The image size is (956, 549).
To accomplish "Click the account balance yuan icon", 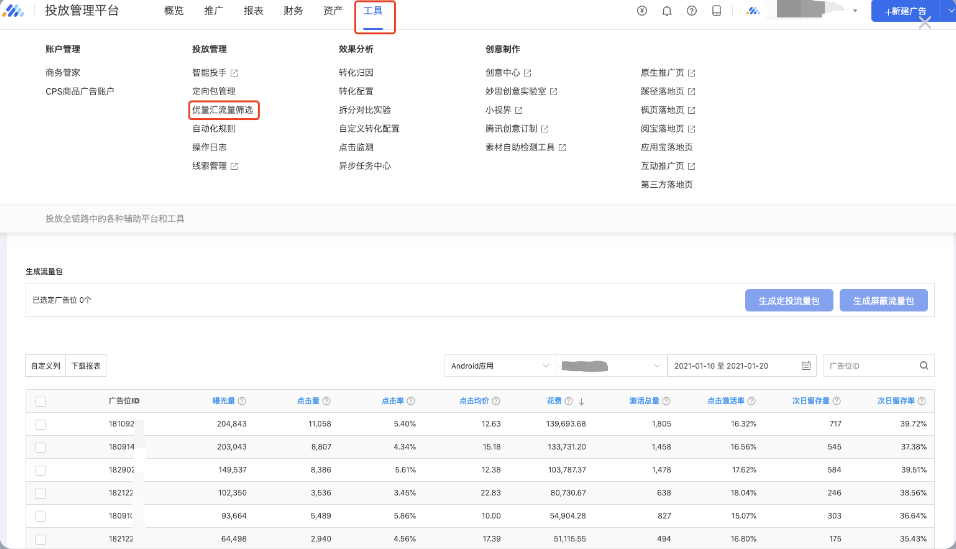I will tap(642, 11).
